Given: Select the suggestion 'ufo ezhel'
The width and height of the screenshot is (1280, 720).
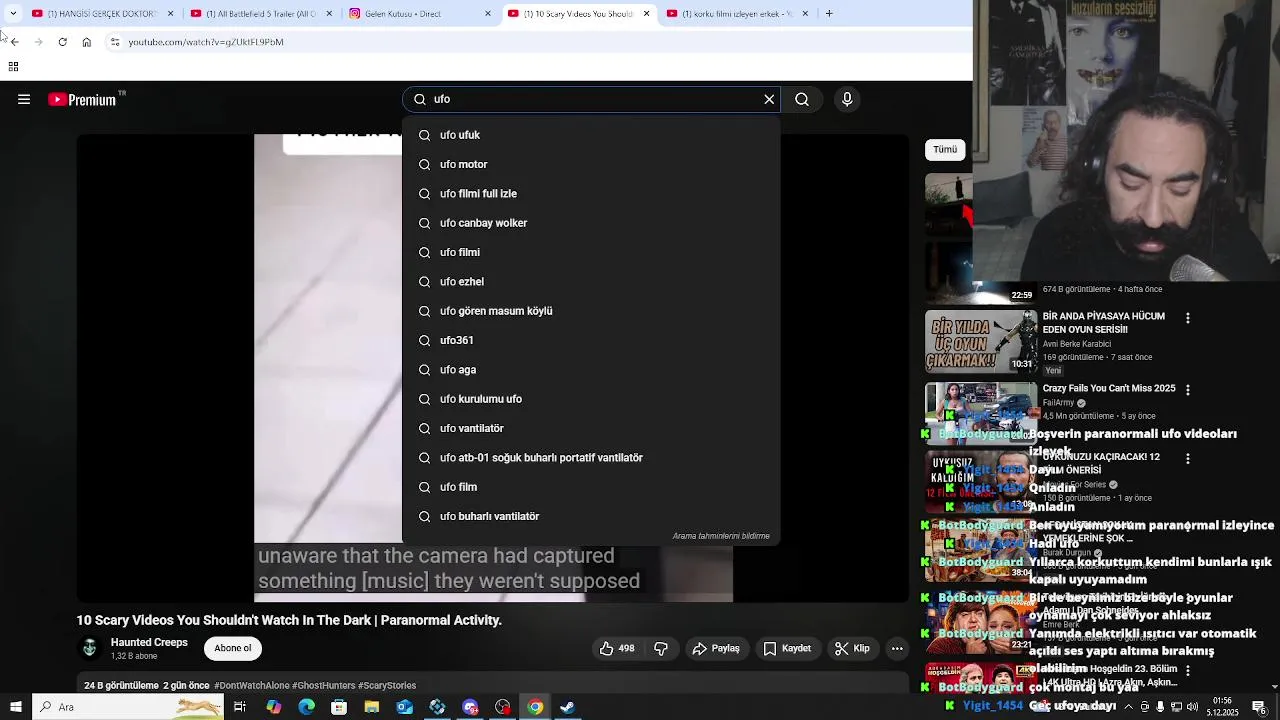Looking at the screenshot, I should click(x=591, y=281).
